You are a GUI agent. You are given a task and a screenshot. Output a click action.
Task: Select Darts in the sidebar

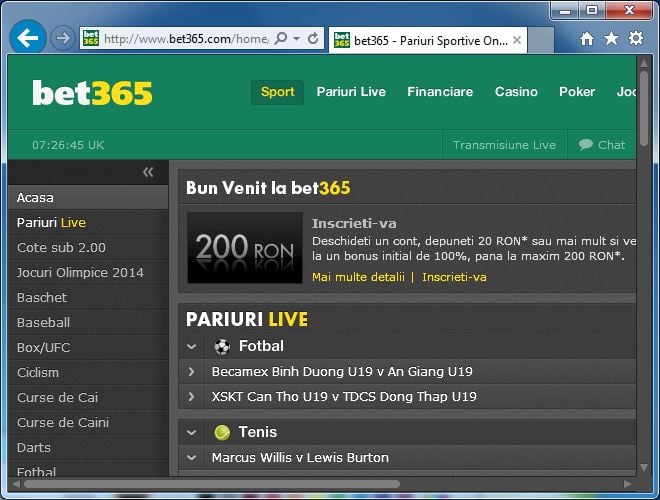(88, 448)
